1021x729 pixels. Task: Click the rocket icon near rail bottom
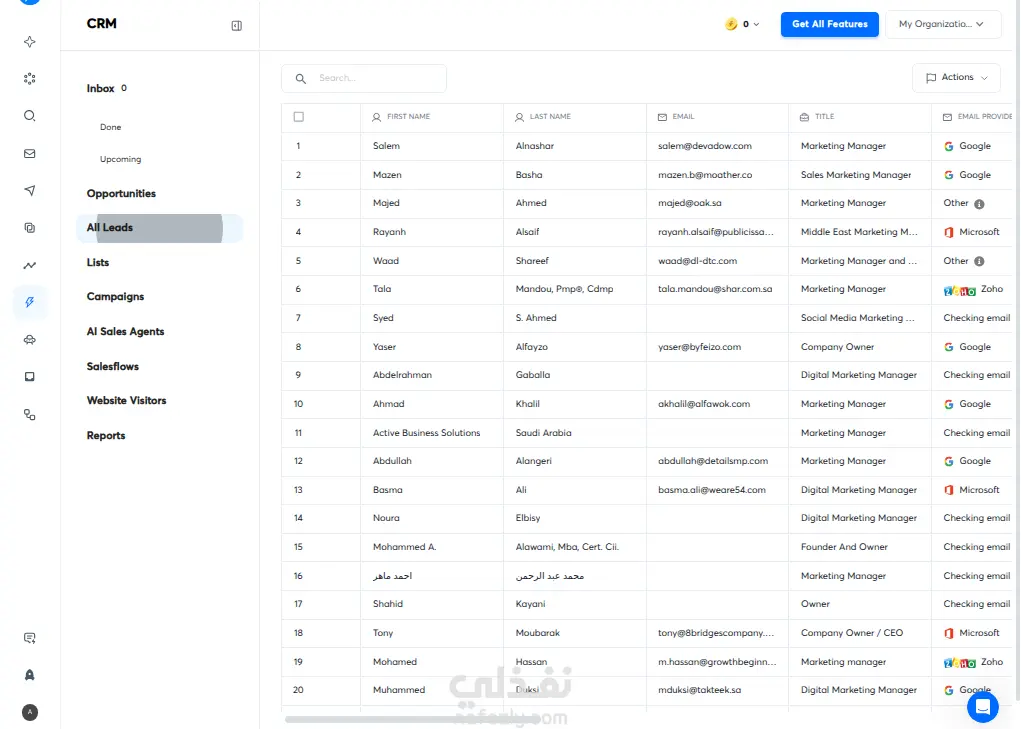(x=29, y=675)
